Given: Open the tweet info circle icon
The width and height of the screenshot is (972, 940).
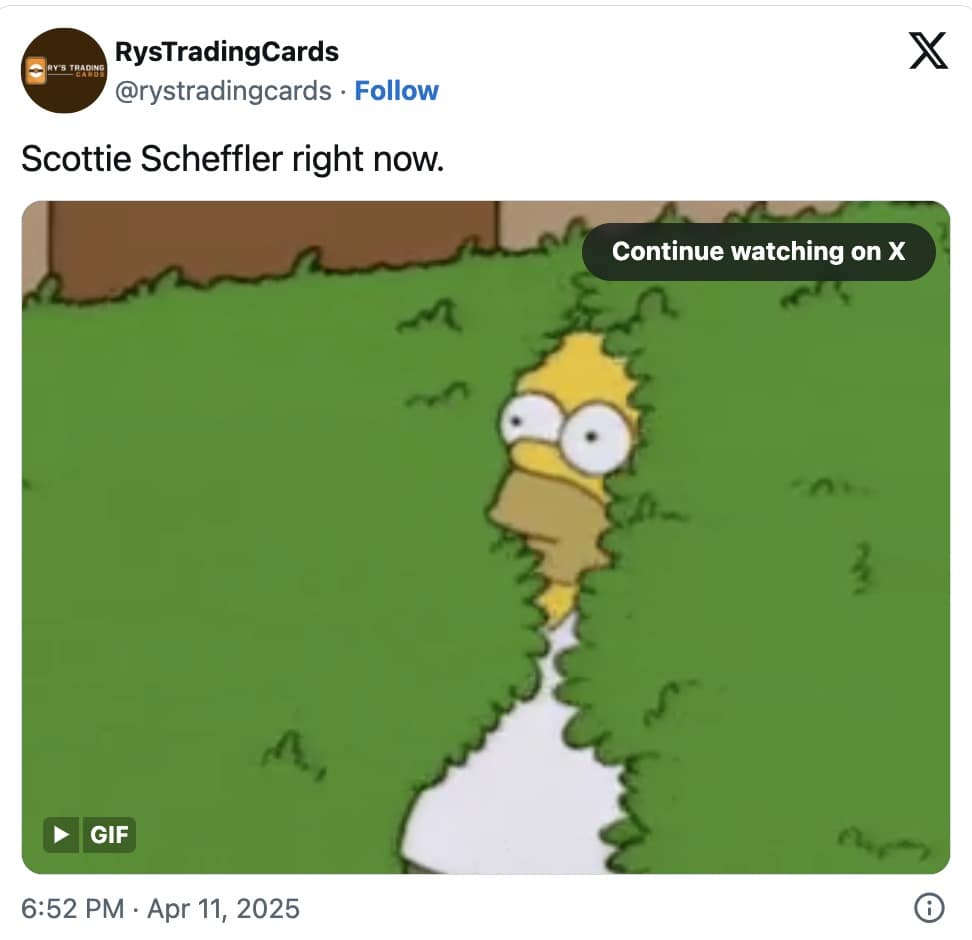Looking at the screenshot, I should tap(929, 908).
